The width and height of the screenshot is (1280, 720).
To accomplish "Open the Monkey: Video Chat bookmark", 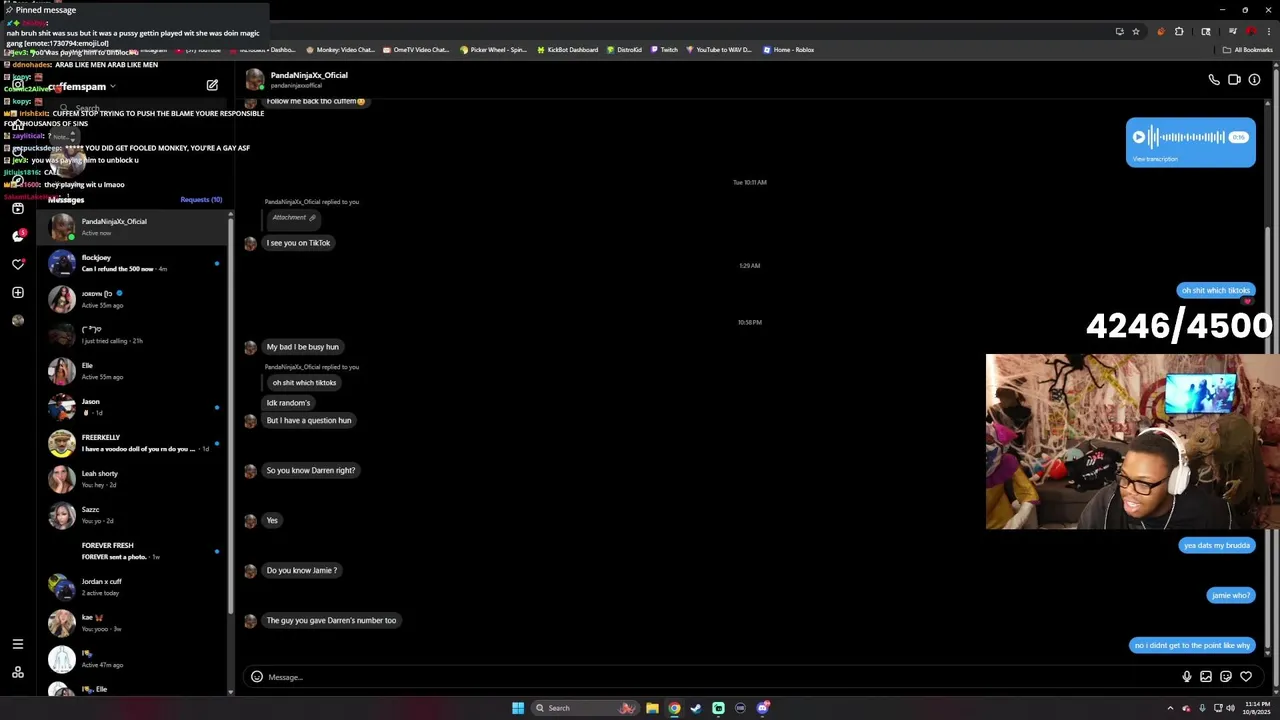I will click(x=340, y=50).
